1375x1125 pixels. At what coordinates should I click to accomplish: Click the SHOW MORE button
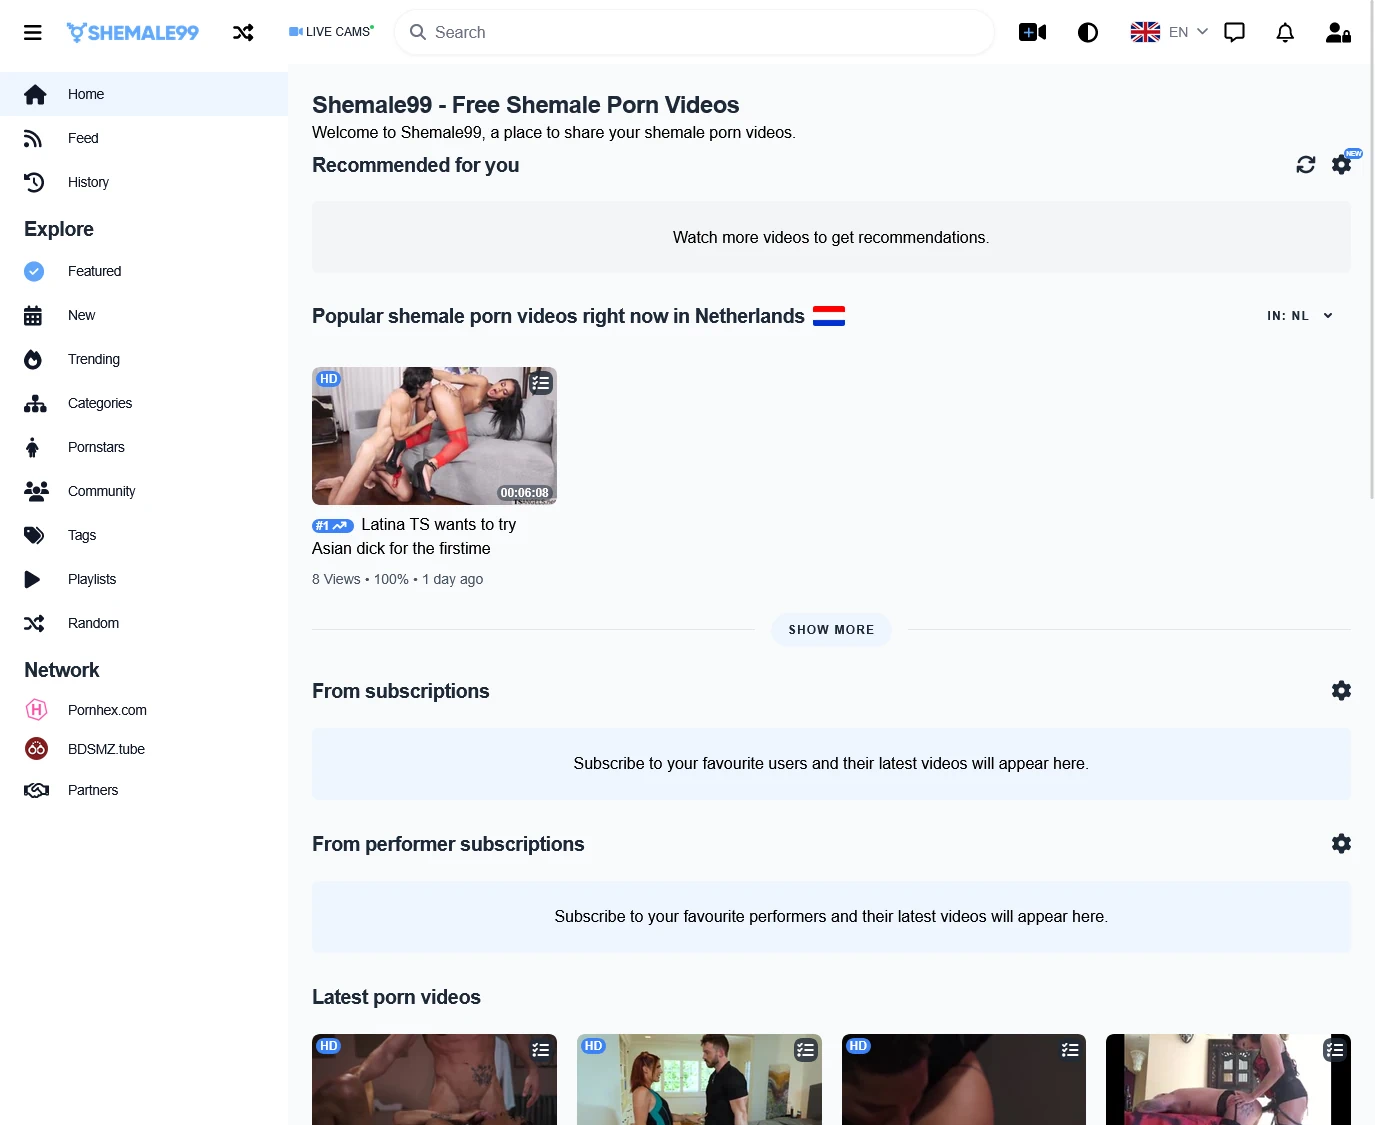click(x=831, y=630)
